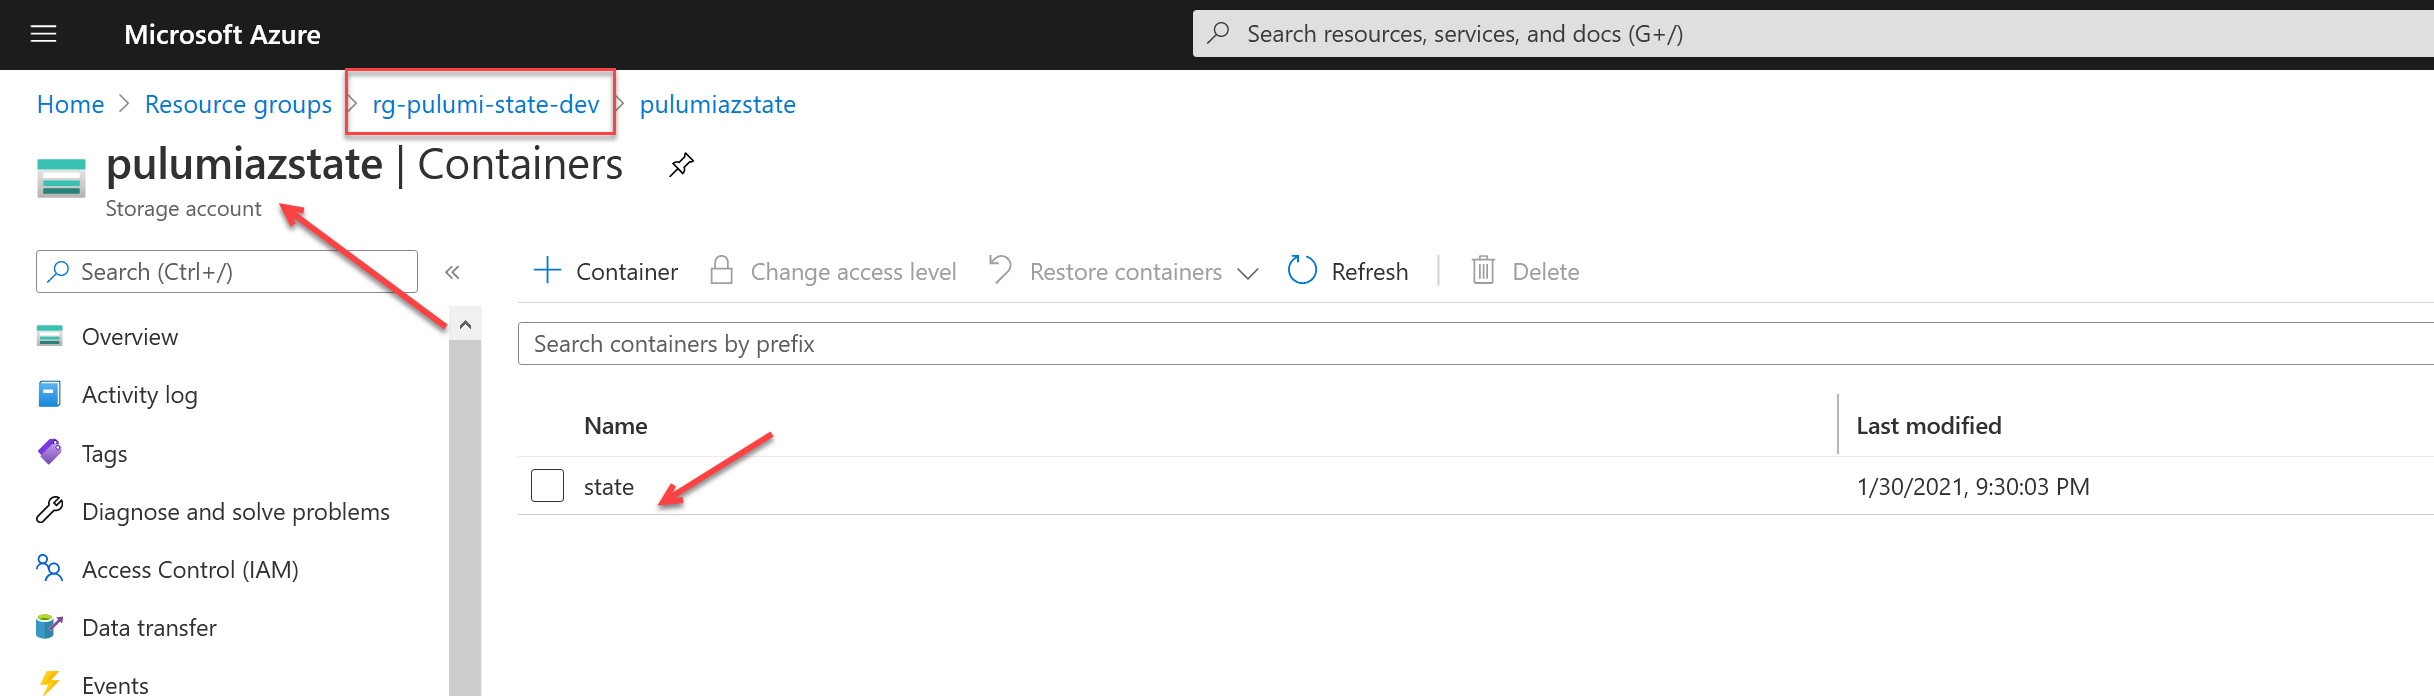This screenshot has width=2434, height=696.
Task: Click the Tags purple tag icon
Action: pyautogui.click(x=49, y=453)
